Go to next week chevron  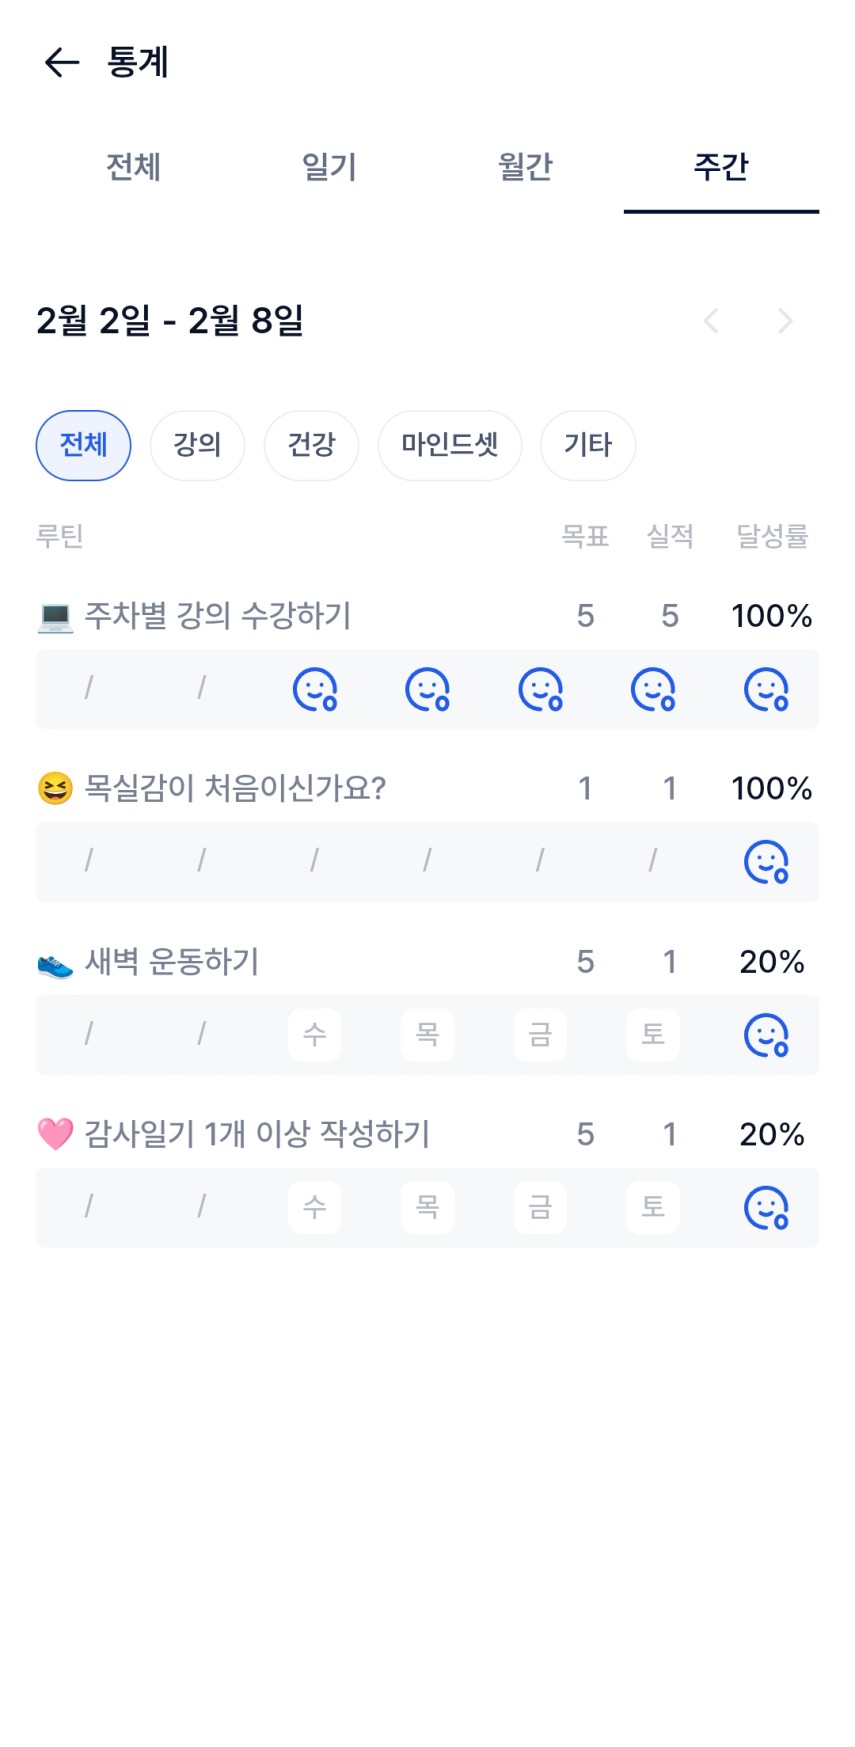(785, 321)
